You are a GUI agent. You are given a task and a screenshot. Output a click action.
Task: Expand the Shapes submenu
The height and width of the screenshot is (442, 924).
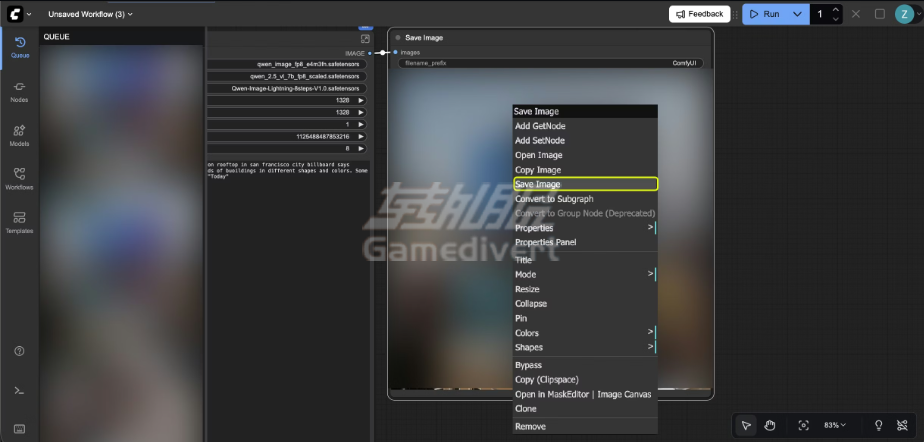[x=585, y=348]
